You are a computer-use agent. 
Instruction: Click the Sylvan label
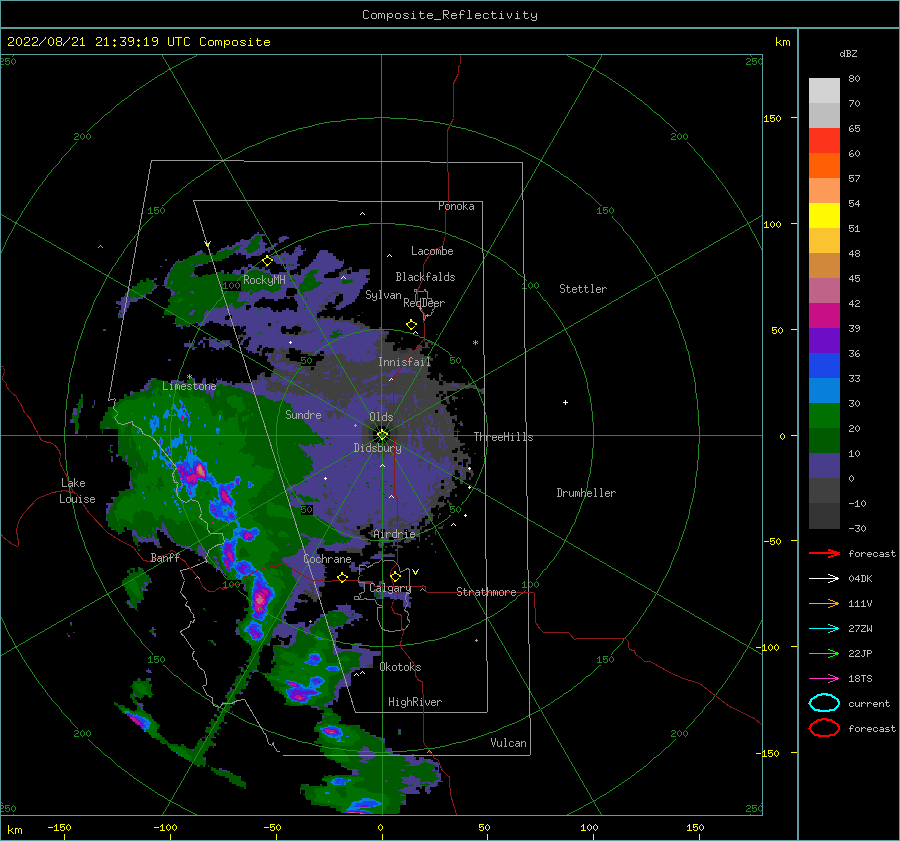point(383,295)
